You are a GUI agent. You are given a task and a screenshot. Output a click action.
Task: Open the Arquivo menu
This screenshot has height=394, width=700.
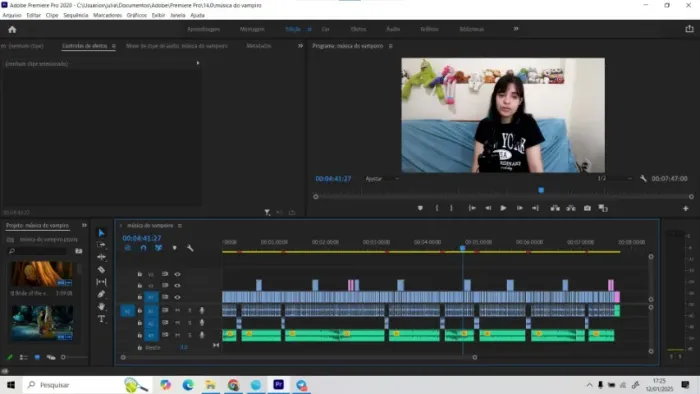pos(12,15)
